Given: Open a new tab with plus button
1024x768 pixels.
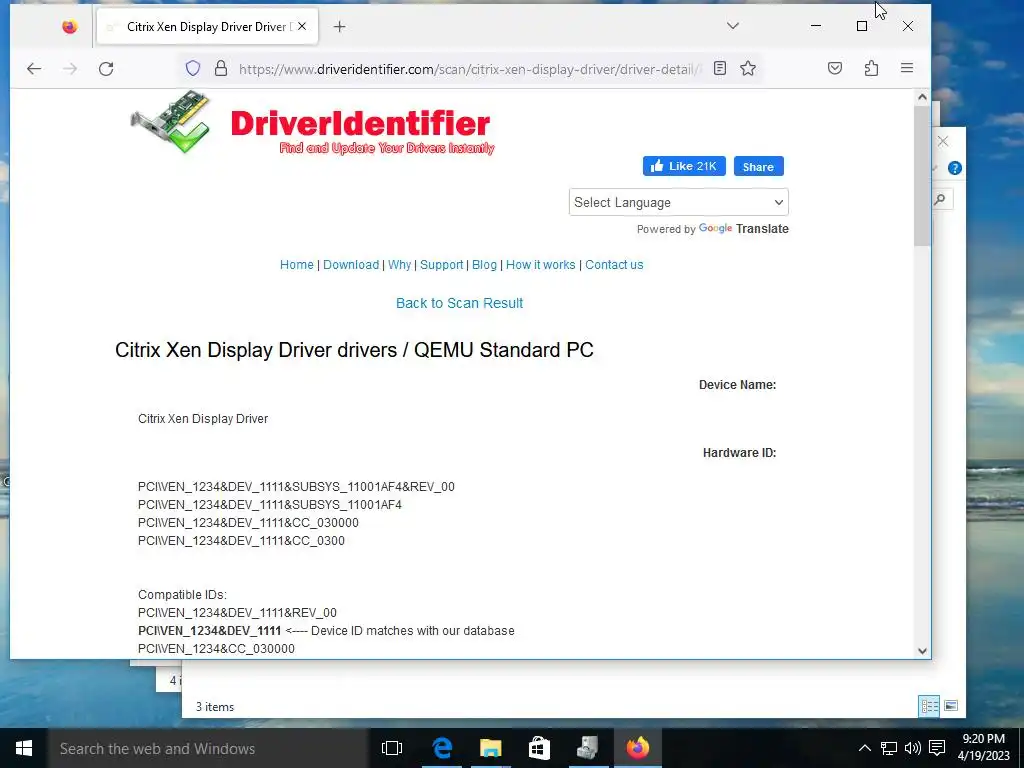Looking at the screenshot, I should pos(339,27).
